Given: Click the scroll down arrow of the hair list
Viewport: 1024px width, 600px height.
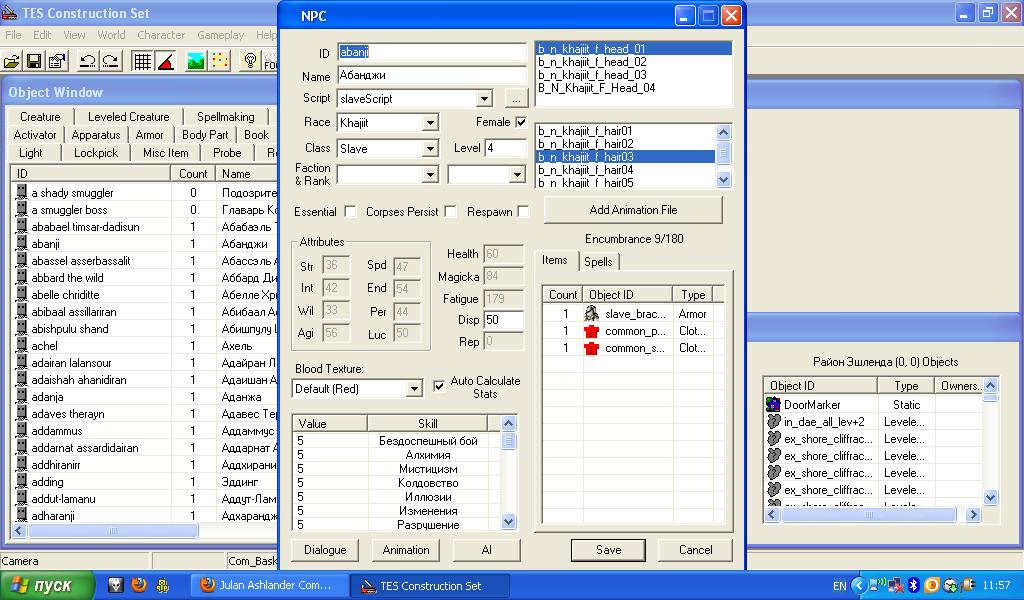Looking at the screenshot, I should [723, 179].
